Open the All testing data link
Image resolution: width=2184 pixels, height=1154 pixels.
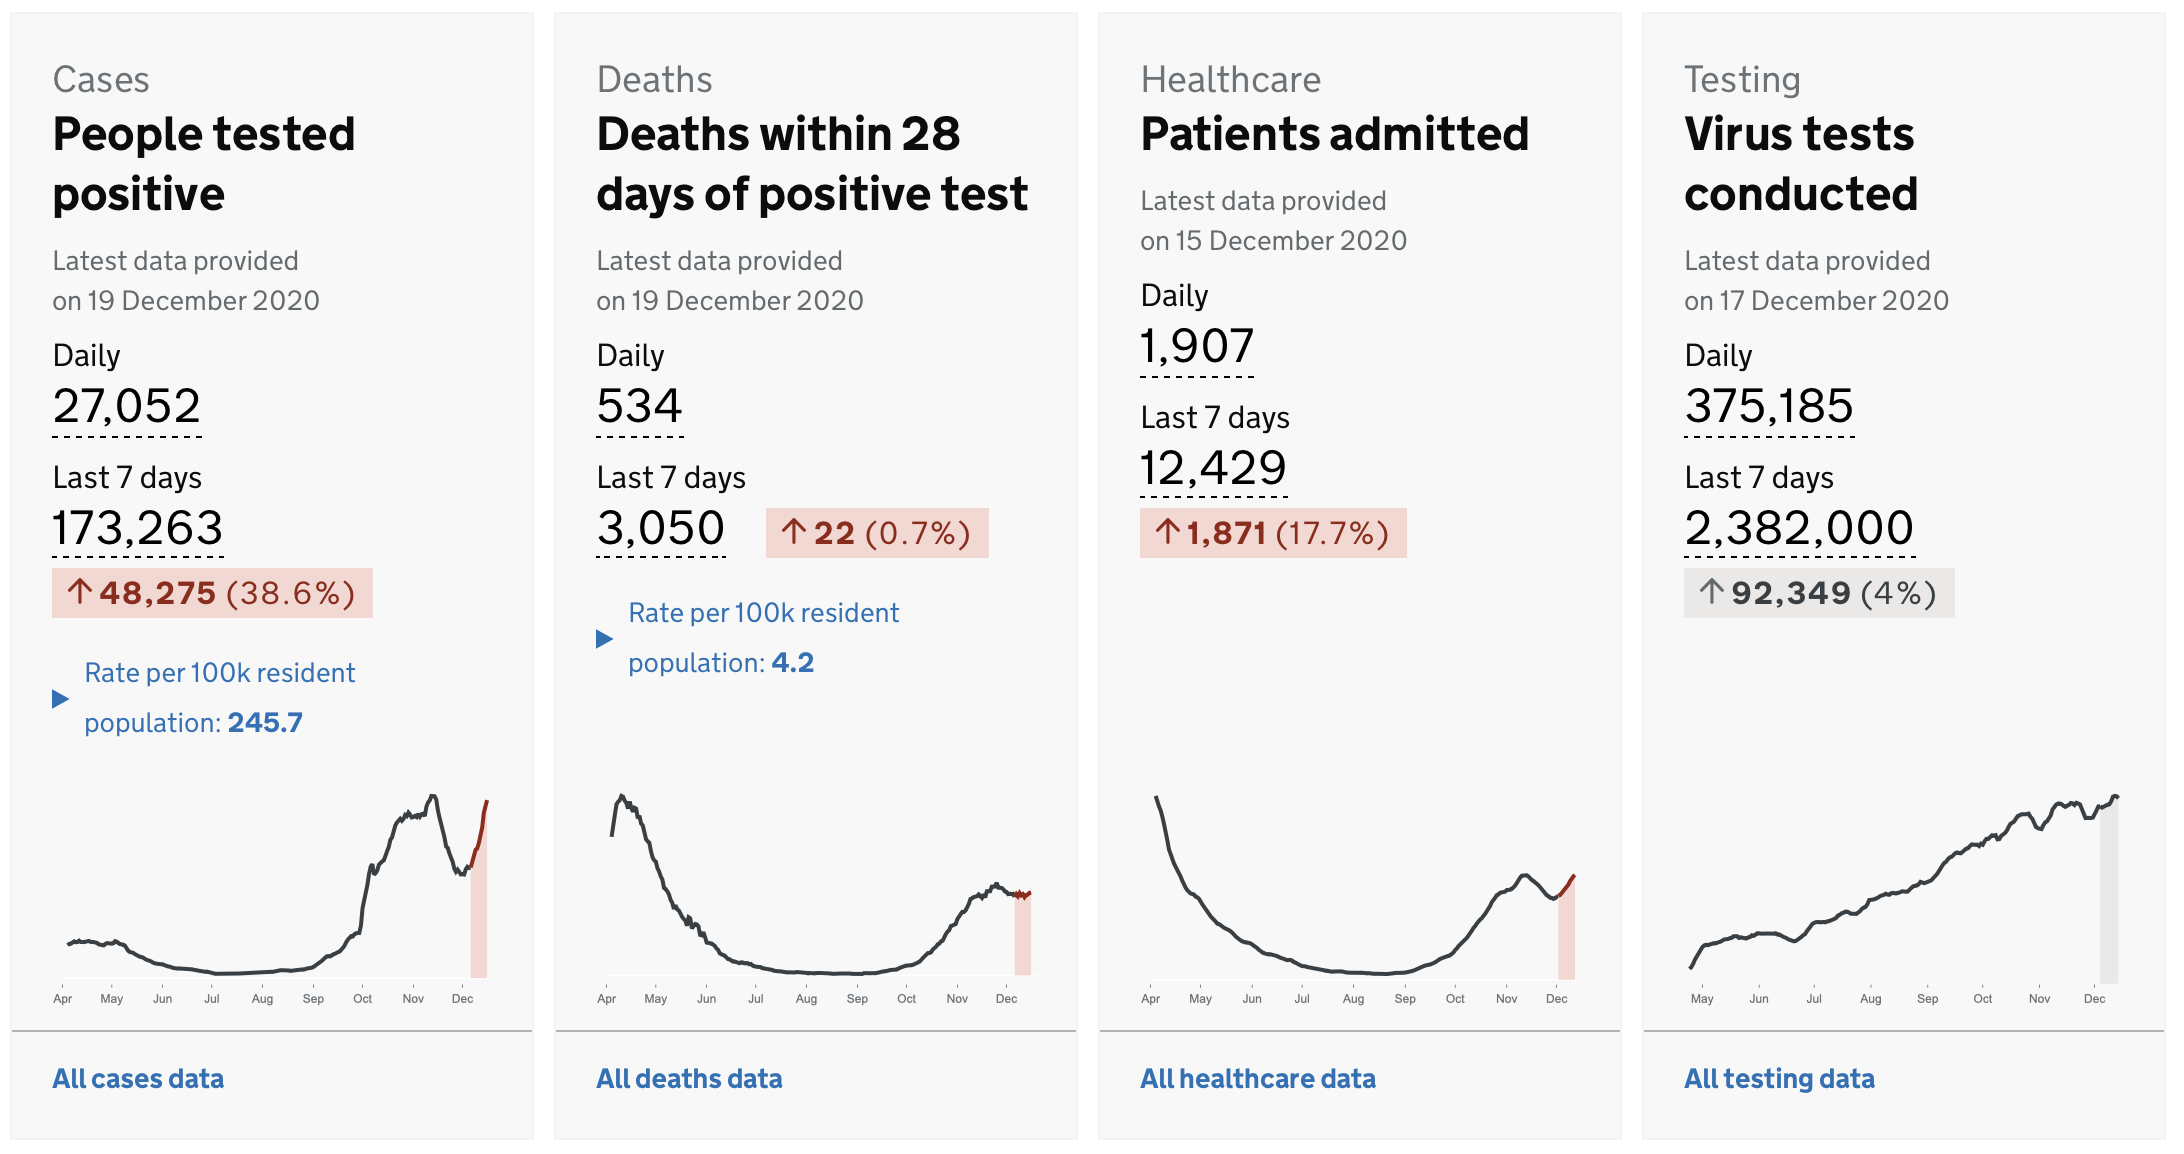(1779, 1079)
